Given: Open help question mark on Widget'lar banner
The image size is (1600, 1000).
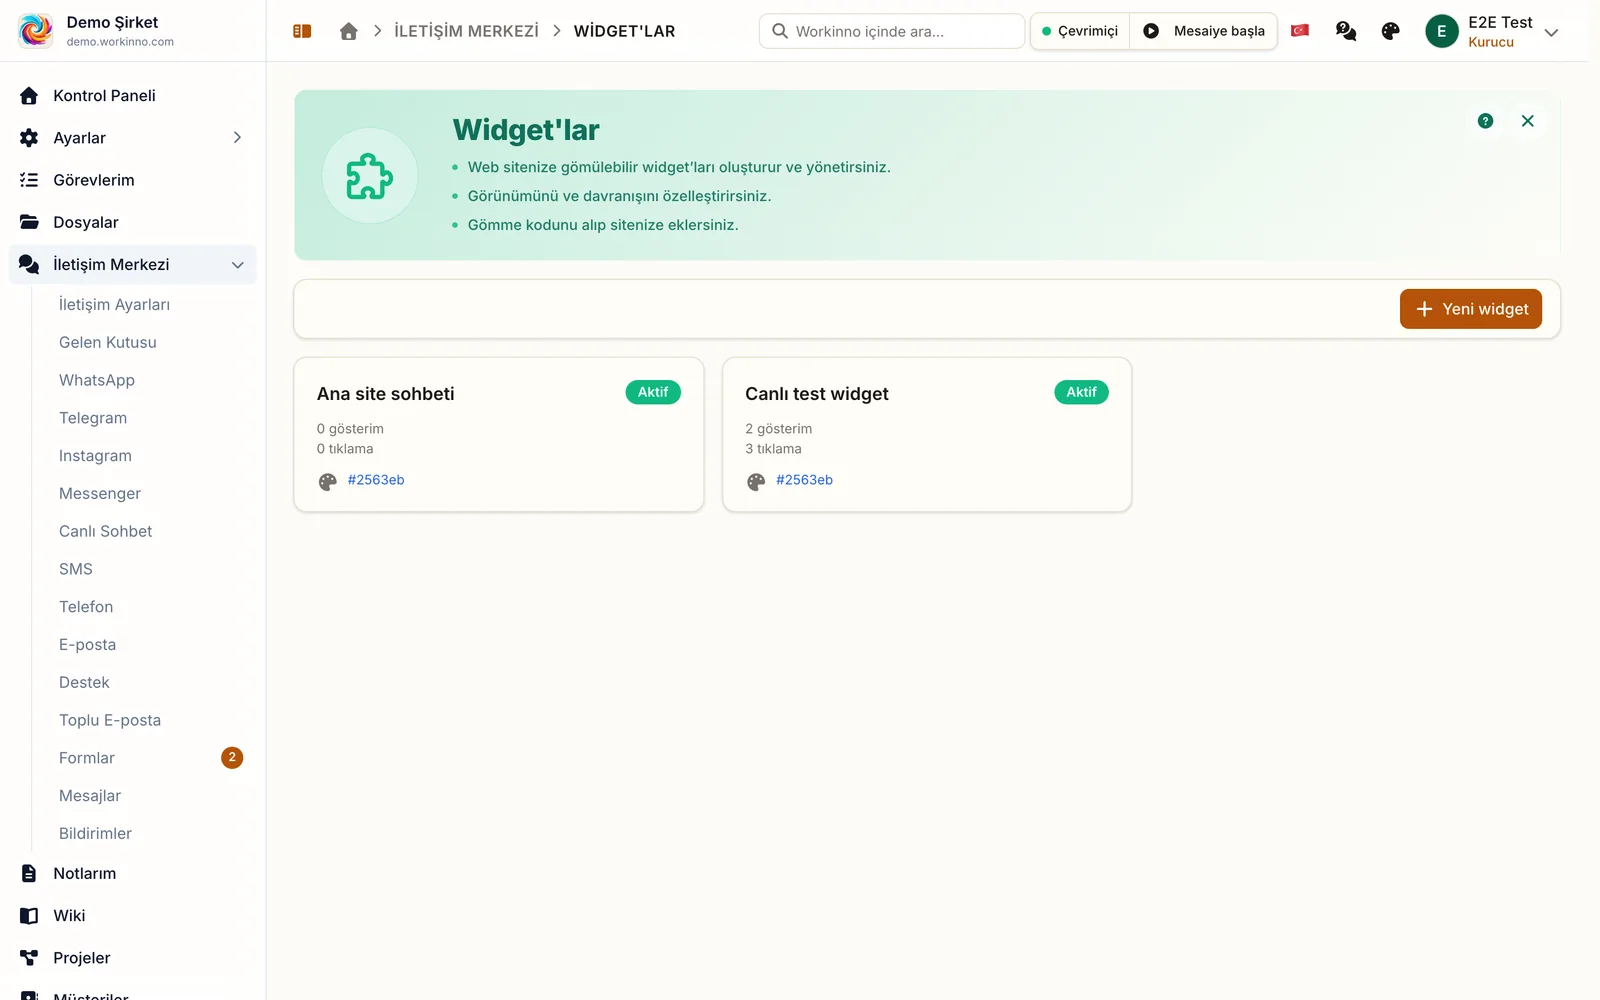Looking at the screenshot, I should (x=1485, y=121).
